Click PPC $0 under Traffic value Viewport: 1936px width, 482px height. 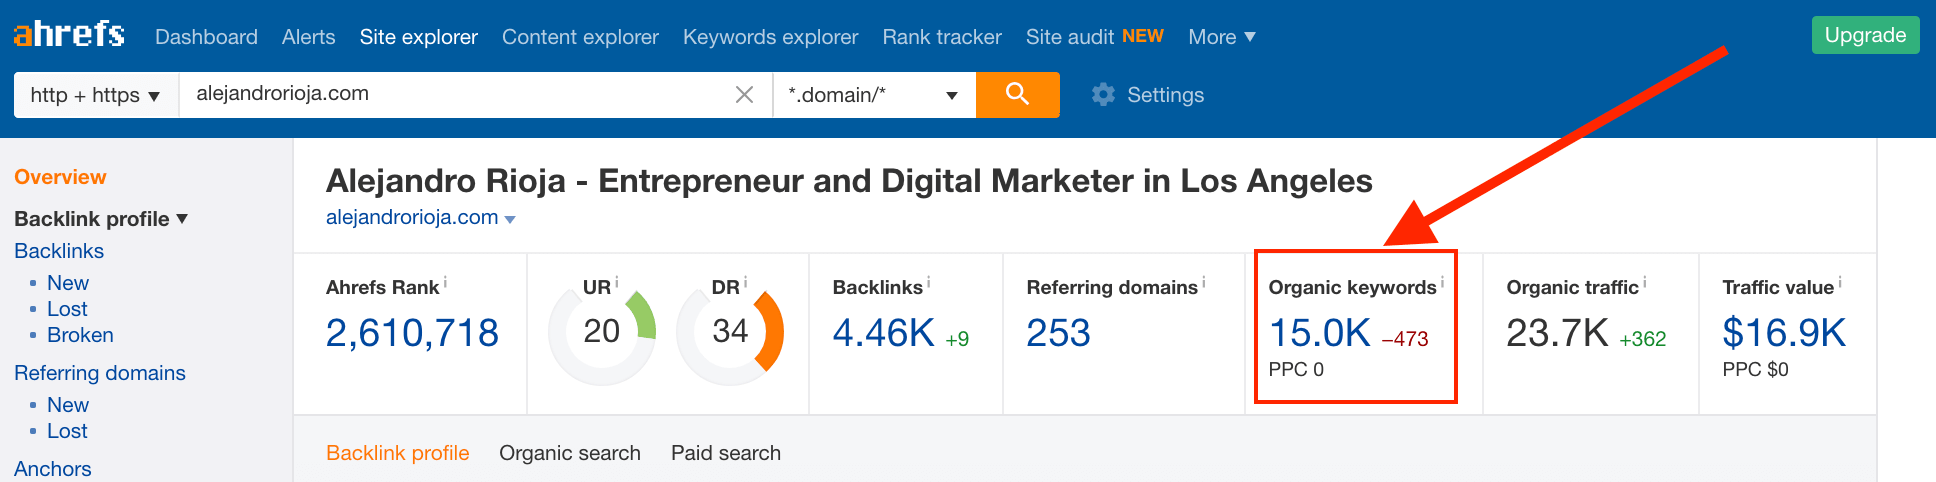[1755, 369]
